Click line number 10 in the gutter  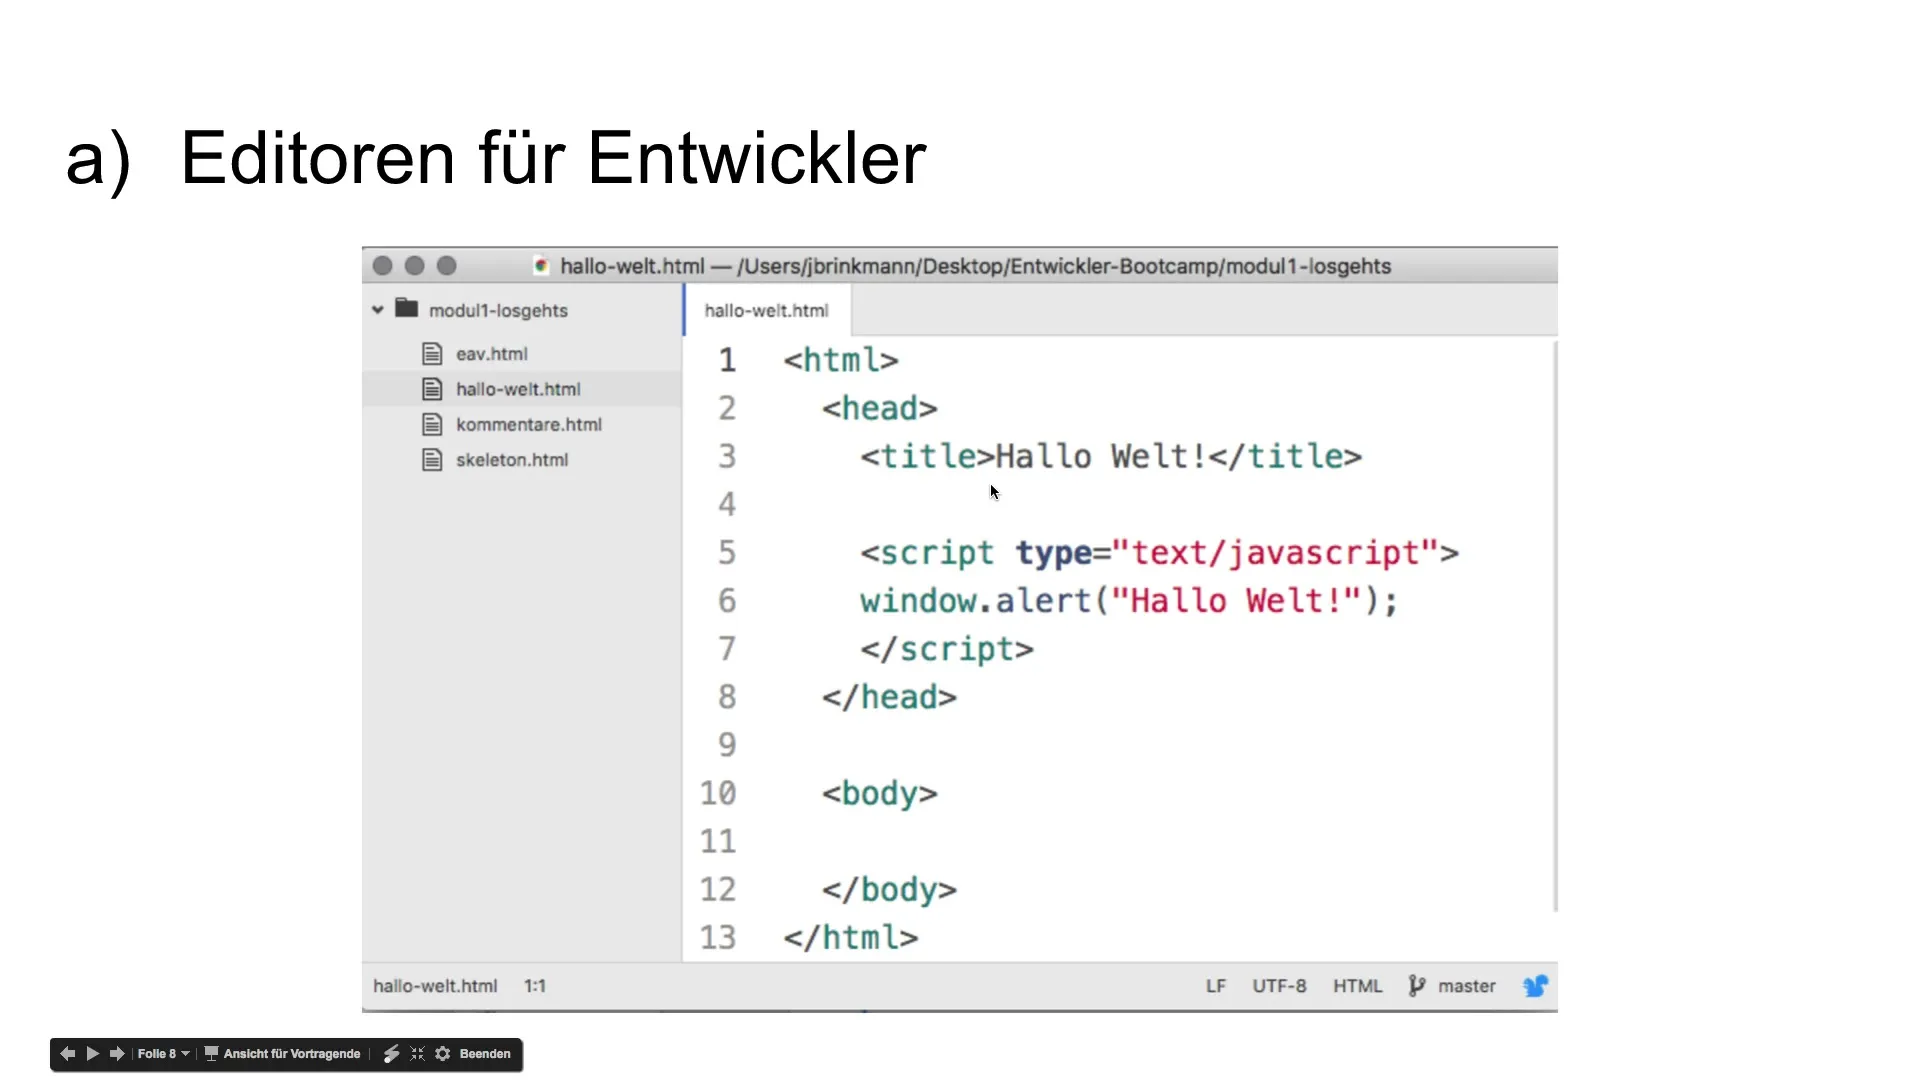tap(718, 793)
